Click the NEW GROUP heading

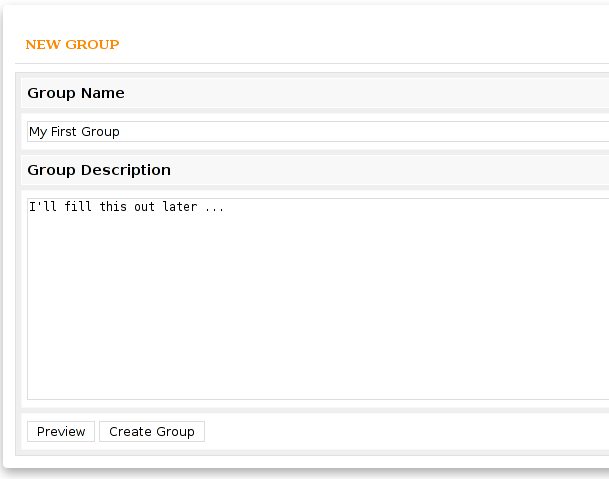tap(72, 45)
